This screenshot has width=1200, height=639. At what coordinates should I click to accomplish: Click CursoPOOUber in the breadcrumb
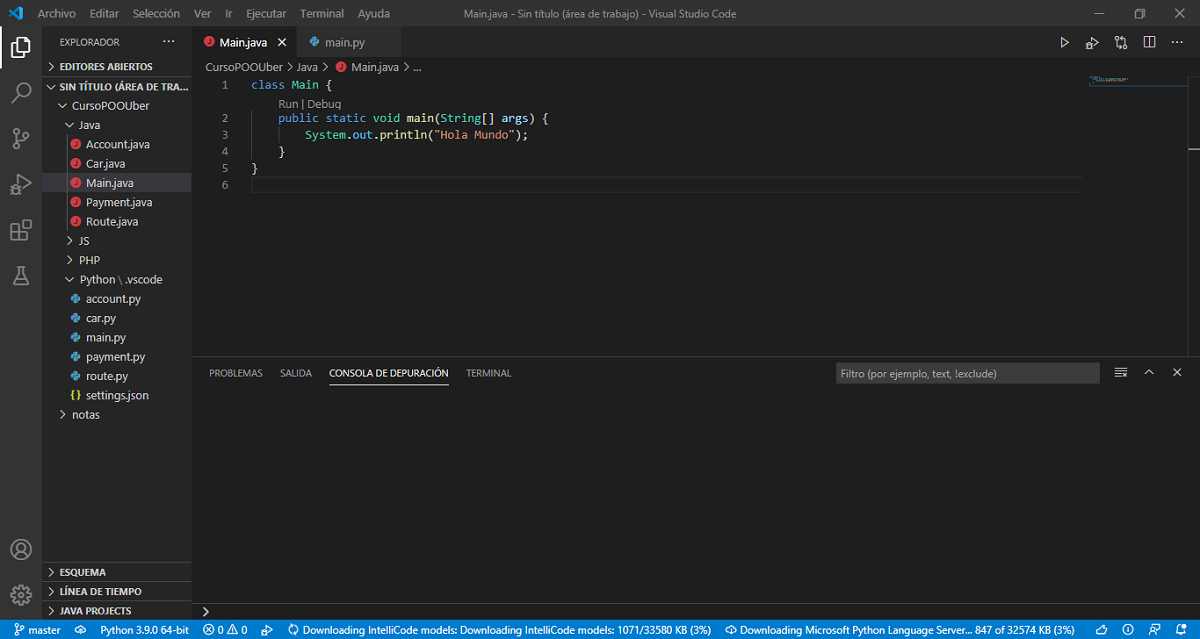[244, 67]
